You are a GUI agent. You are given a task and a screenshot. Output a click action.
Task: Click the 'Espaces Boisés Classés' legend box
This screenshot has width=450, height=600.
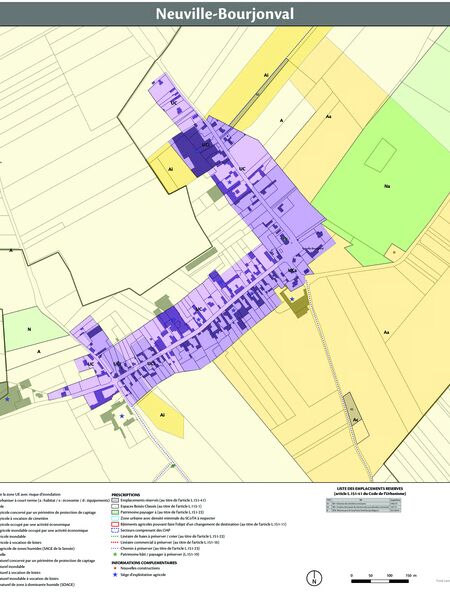[115, 506]
